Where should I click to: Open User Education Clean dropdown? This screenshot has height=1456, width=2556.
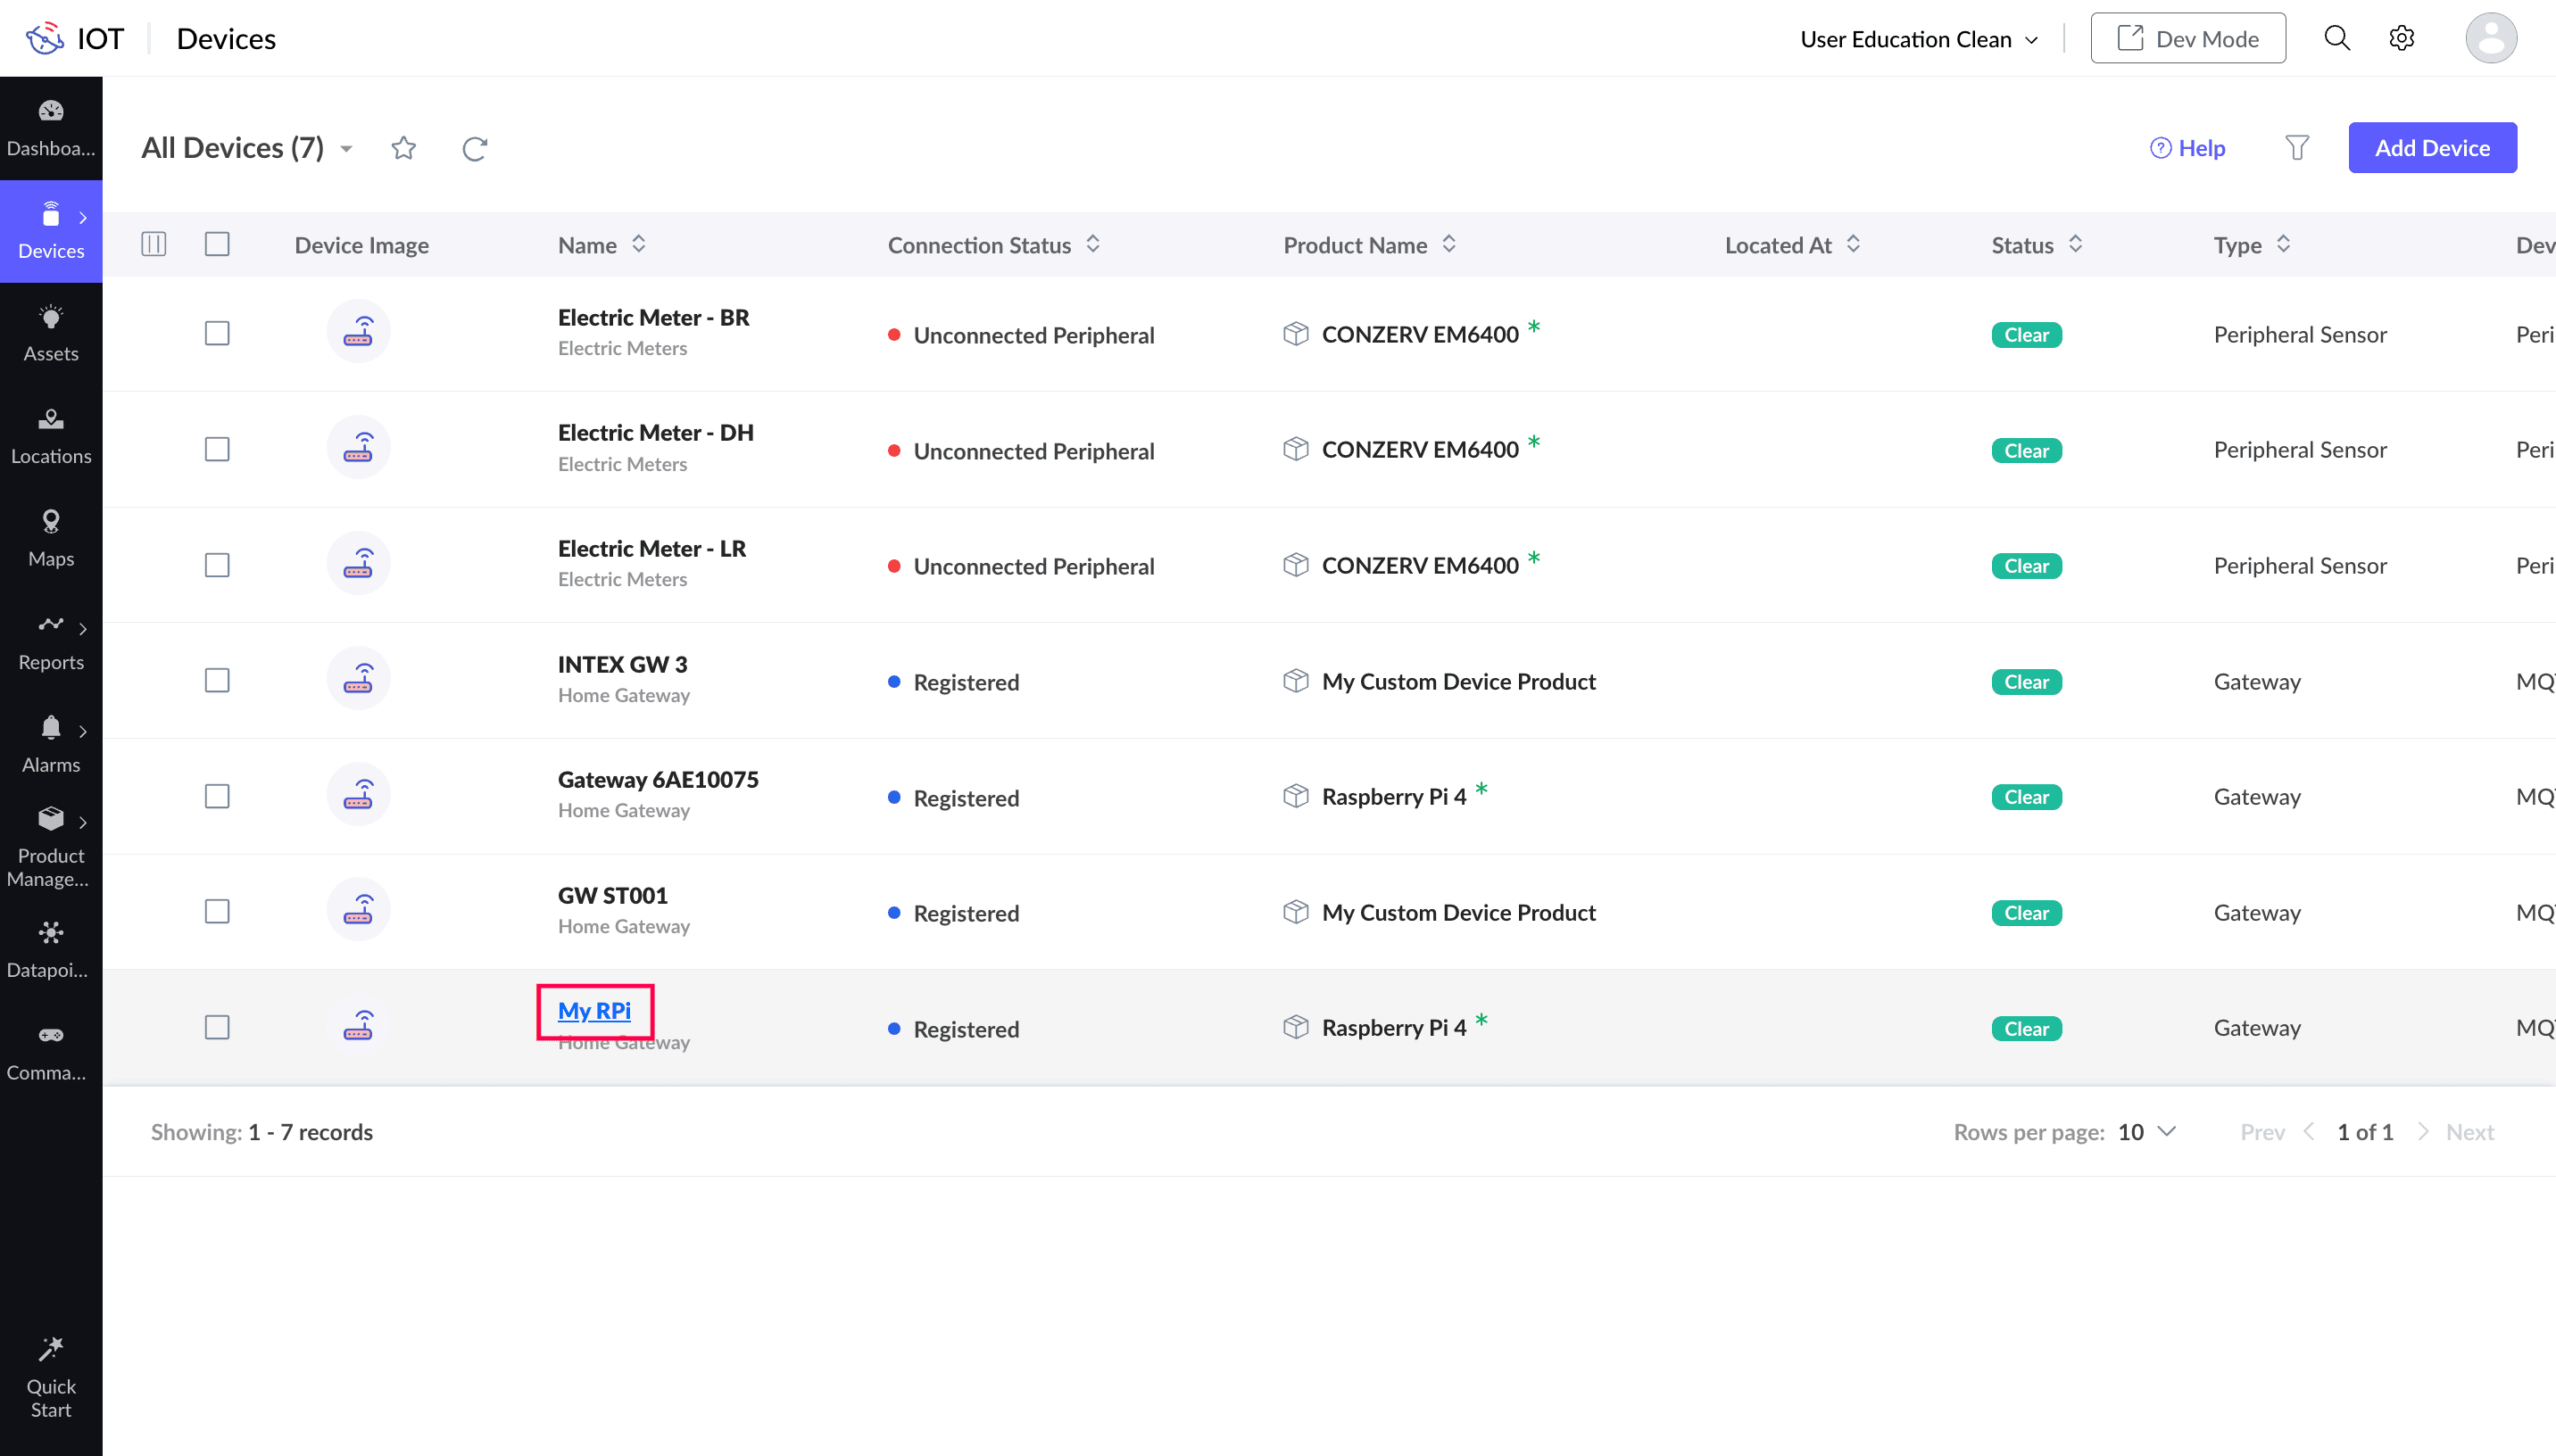click(x=1918, y=39)
